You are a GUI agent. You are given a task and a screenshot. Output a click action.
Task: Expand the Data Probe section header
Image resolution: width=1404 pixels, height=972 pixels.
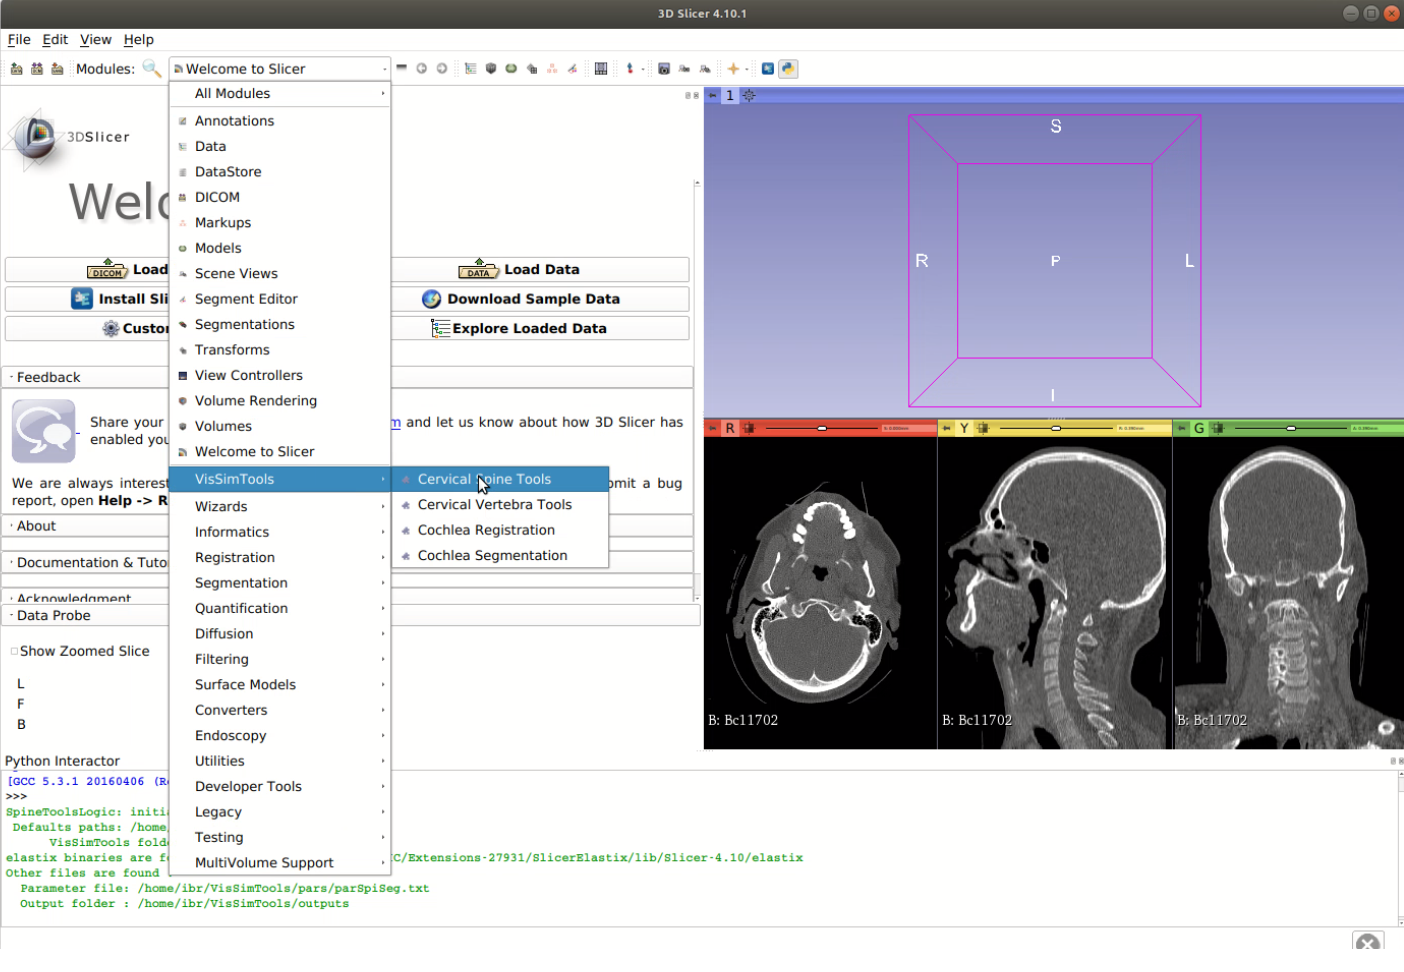point(54,615)
